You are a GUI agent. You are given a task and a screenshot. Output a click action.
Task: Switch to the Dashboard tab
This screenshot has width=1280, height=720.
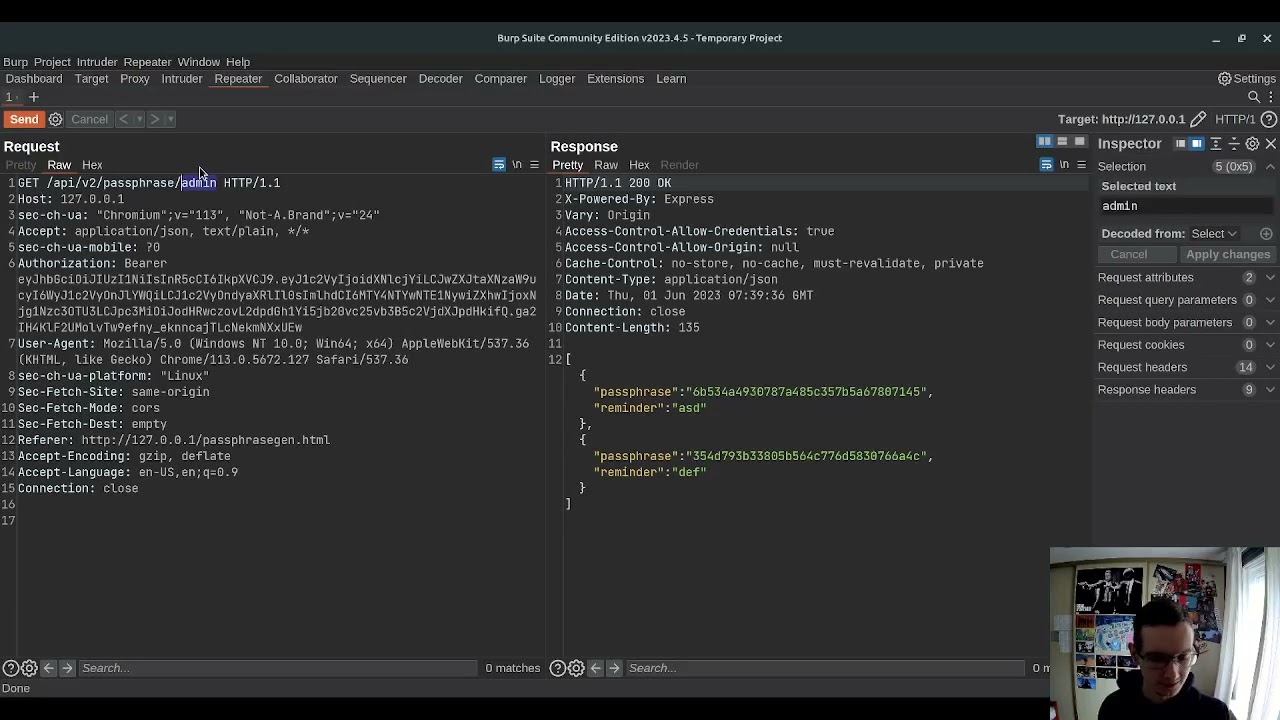click(34, 79)
